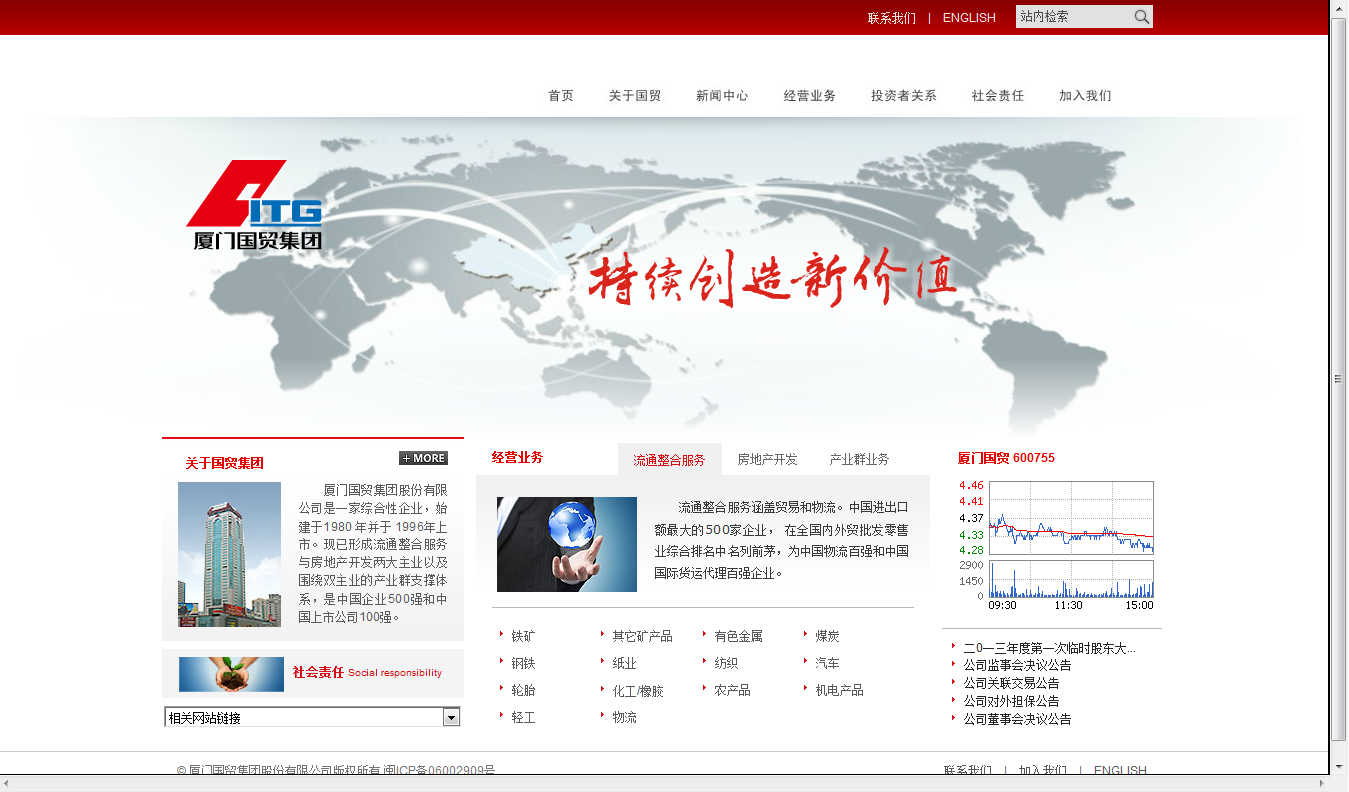
Task: Click the 联系我们 link in top bar
Action: 891,17
